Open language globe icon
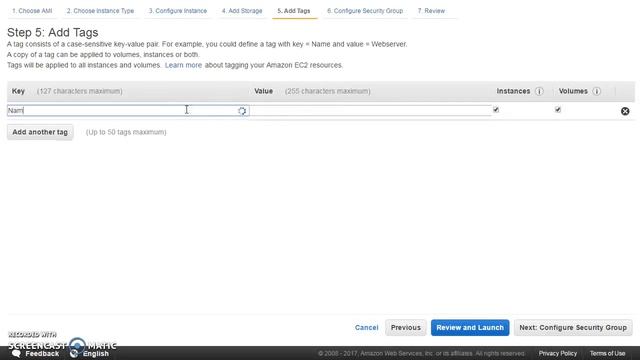The image size is (640, 360). pyautogui.click(x=74, y=353)
